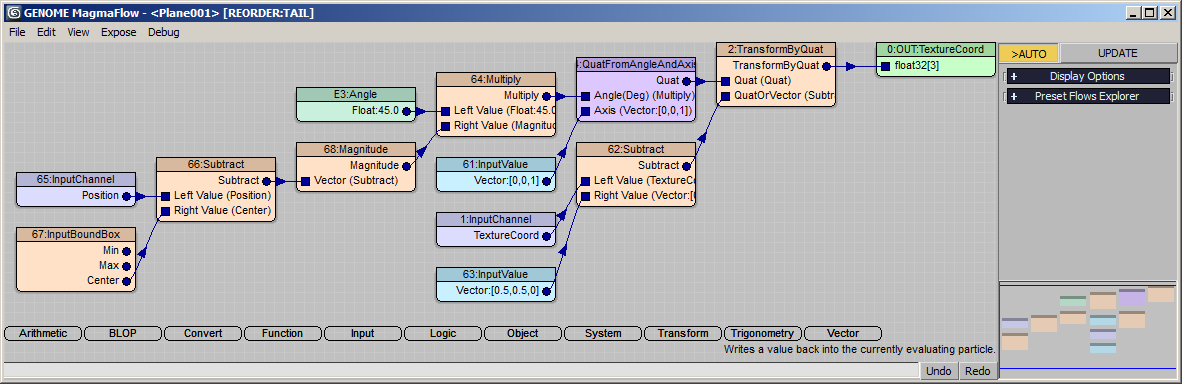The height and width of the screenshot is (384, 1182).
Task: Click the float32[3] input socket of OUT:TextureCoord
Action: coord(886,66)
